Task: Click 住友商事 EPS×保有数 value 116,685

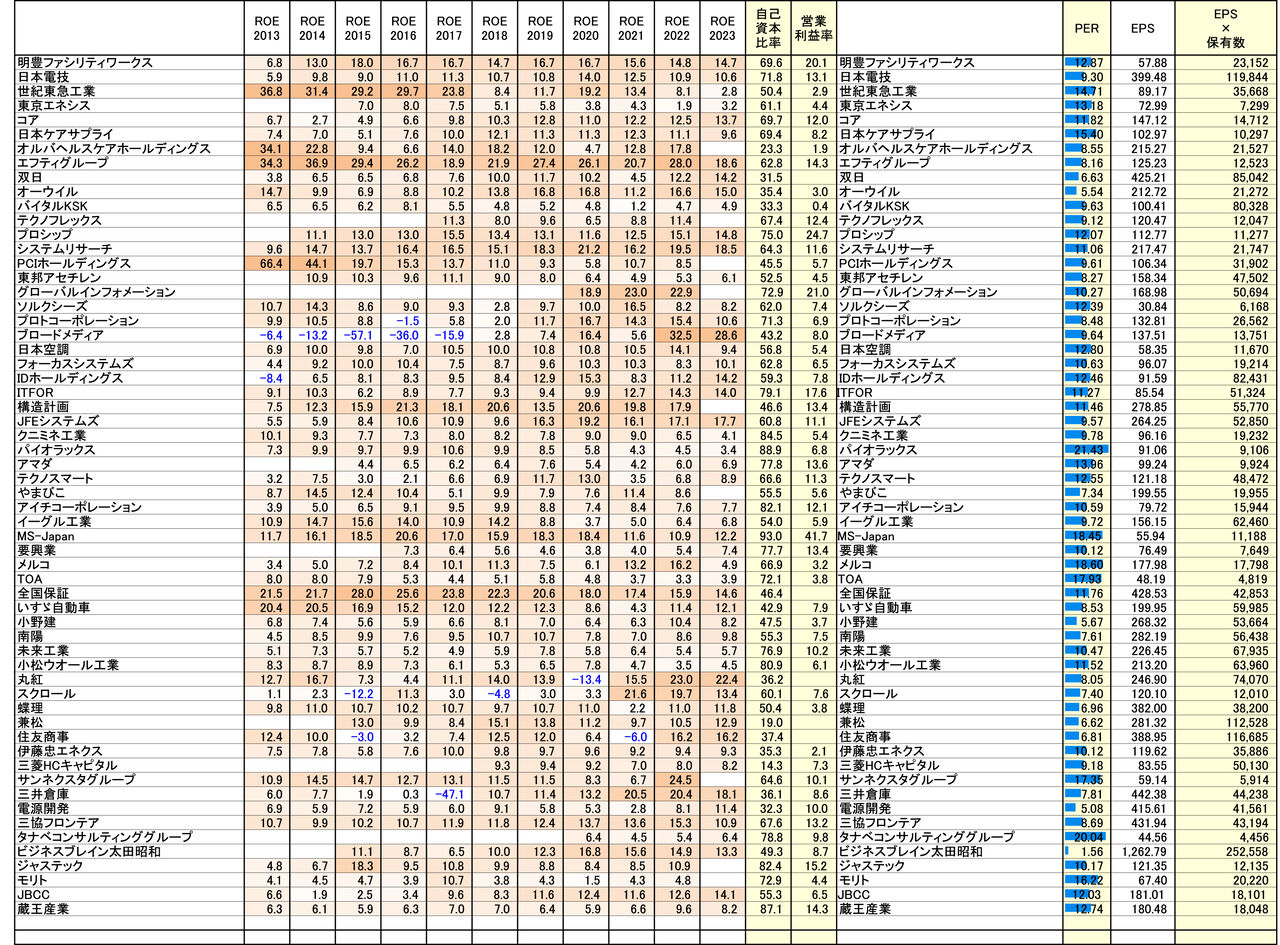Action: 1247,735
